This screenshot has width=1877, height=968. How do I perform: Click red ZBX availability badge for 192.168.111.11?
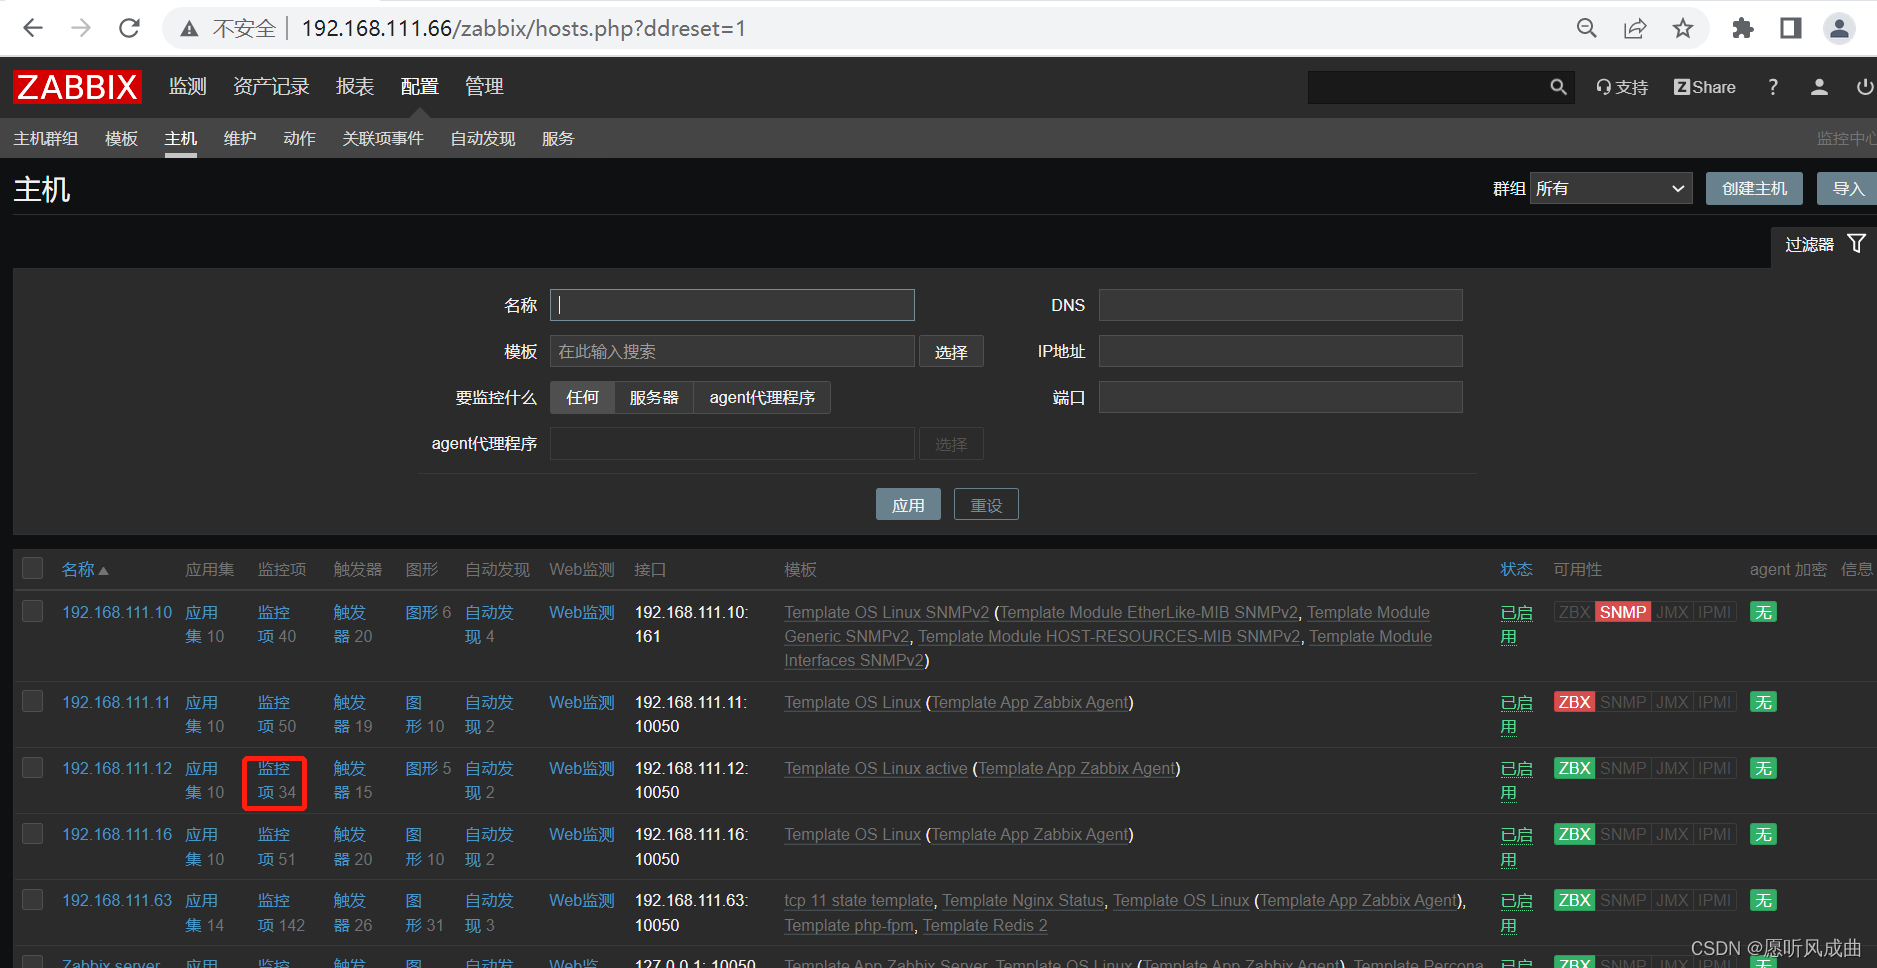coord(1574,702)
